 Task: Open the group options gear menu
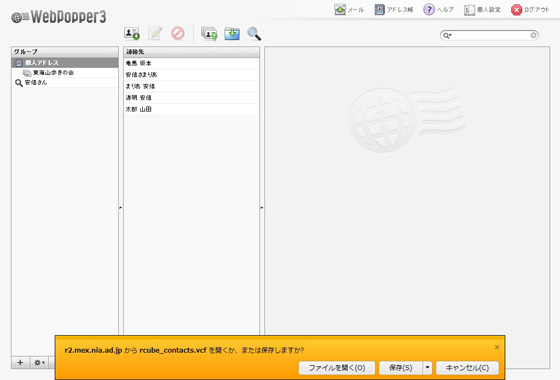[39, 362]
